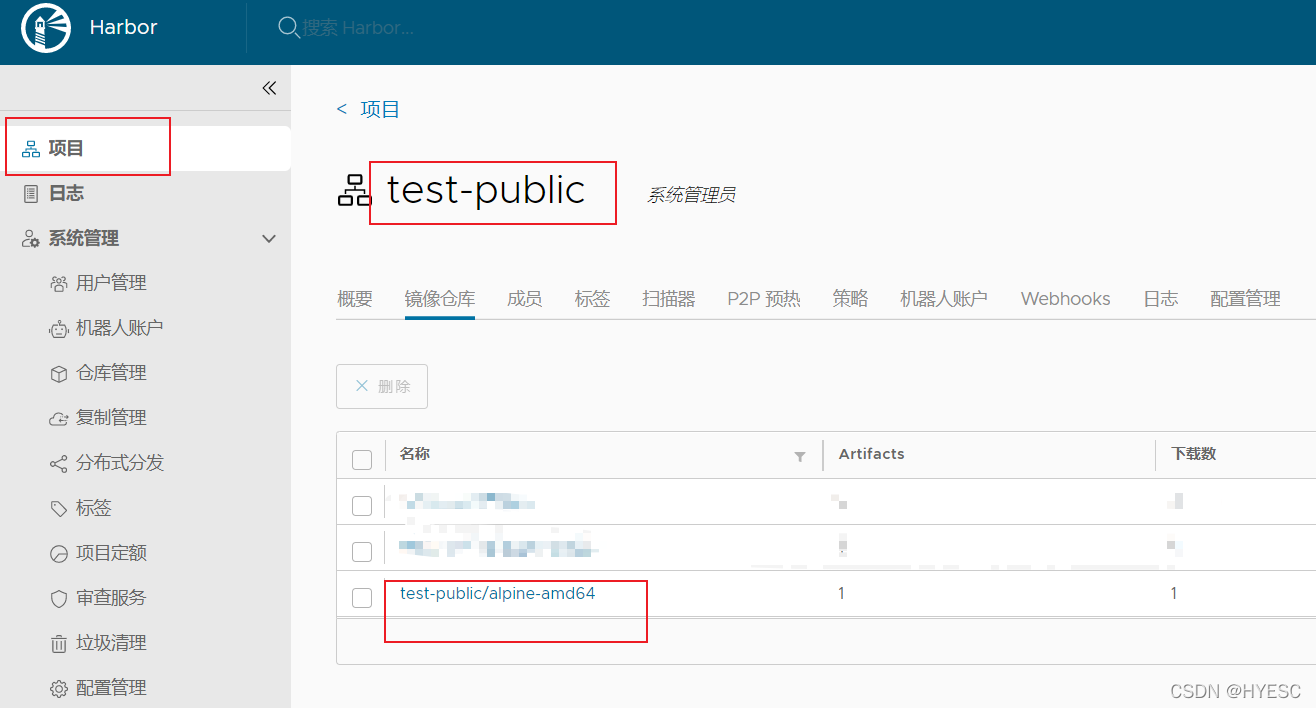
Task: Check the second repository row checkbox
Action: click(362, 552)
